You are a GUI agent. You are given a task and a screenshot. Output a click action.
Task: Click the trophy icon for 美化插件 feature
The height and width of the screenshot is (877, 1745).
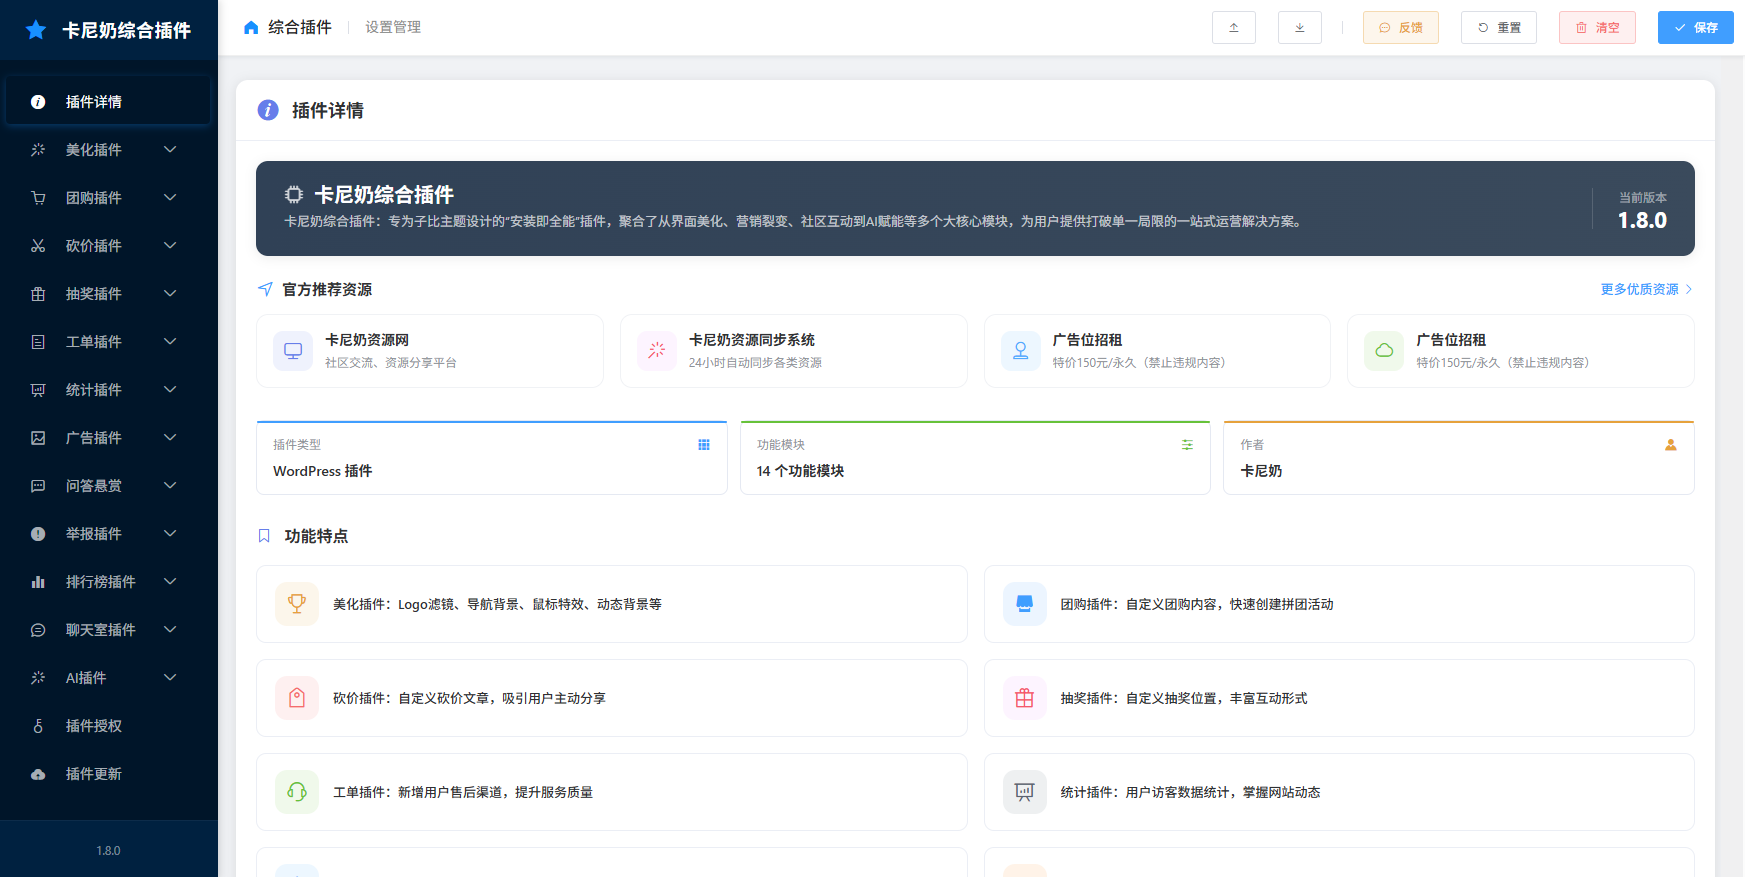pyautogui.click(x=297, y=604)
